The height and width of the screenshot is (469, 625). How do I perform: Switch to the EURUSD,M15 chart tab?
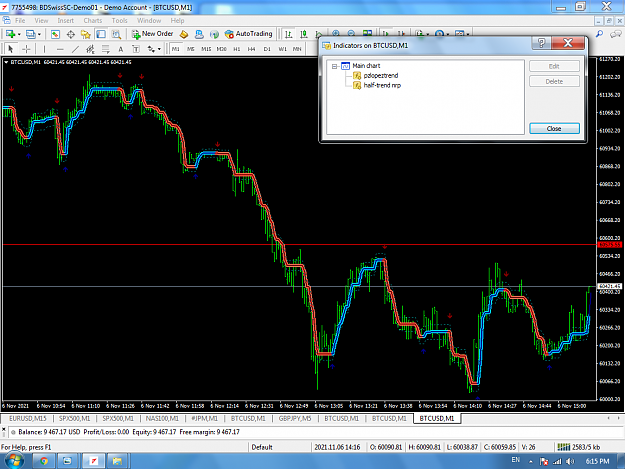point(28,418)
